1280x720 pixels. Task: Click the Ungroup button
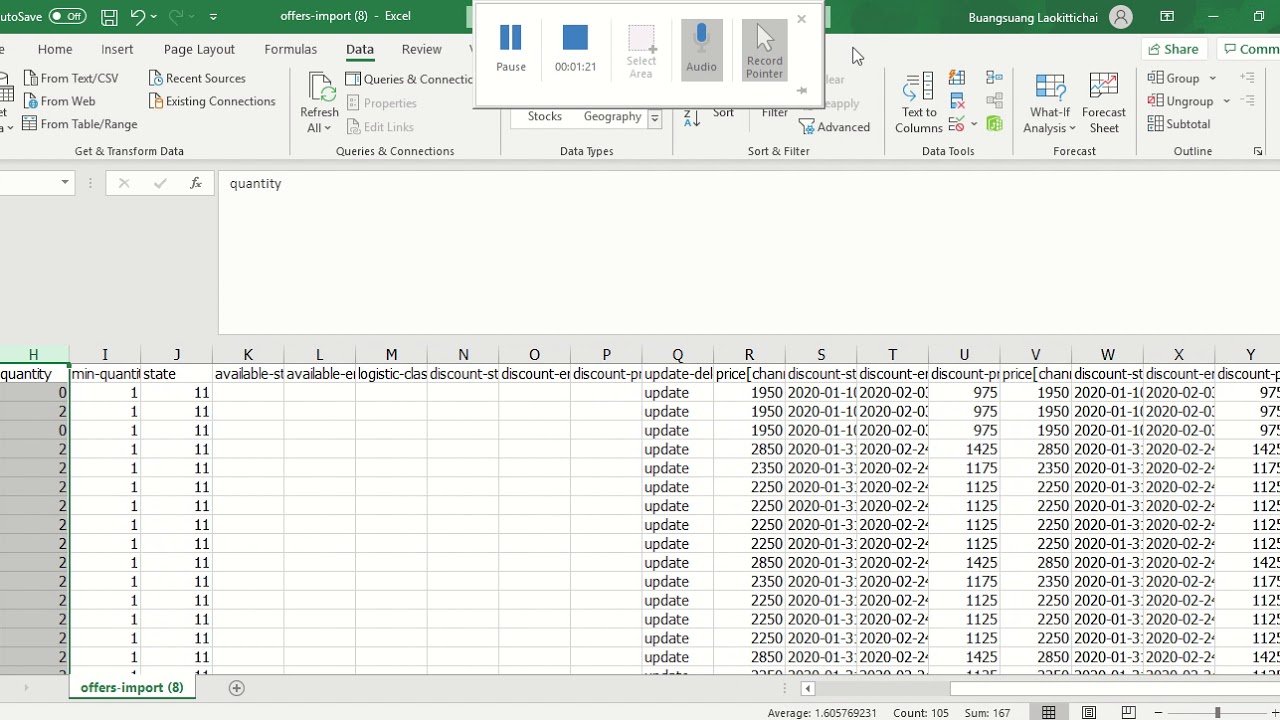click(1180, 101)
